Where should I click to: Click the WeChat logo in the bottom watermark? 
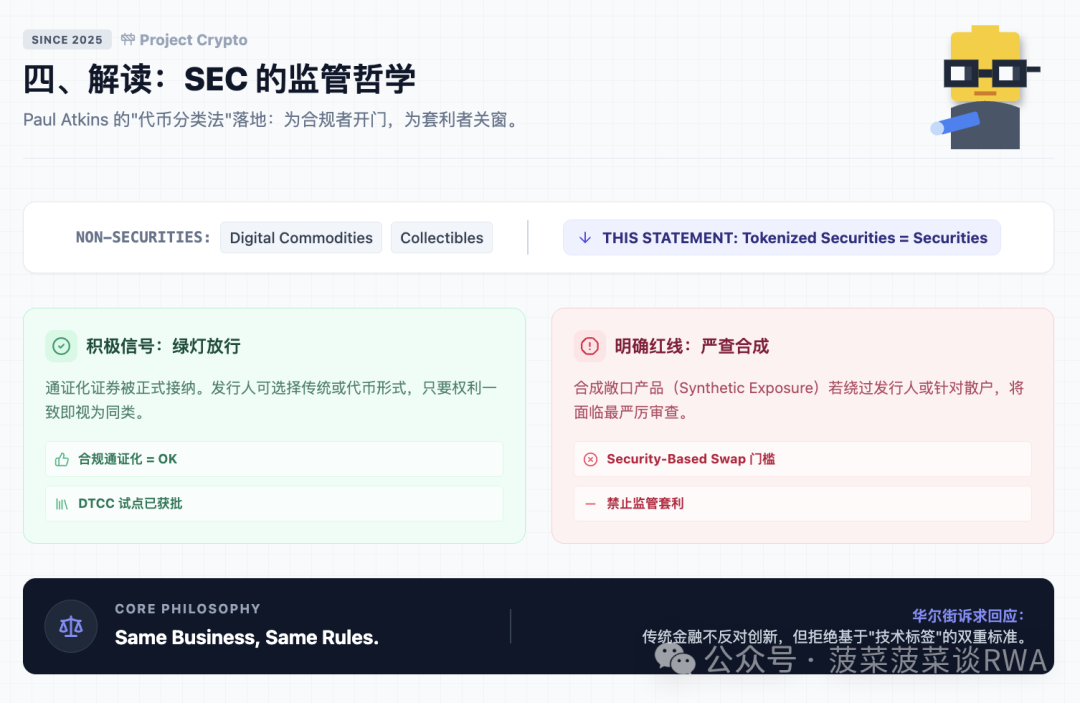pyautogui.click(x=676, y=657)
